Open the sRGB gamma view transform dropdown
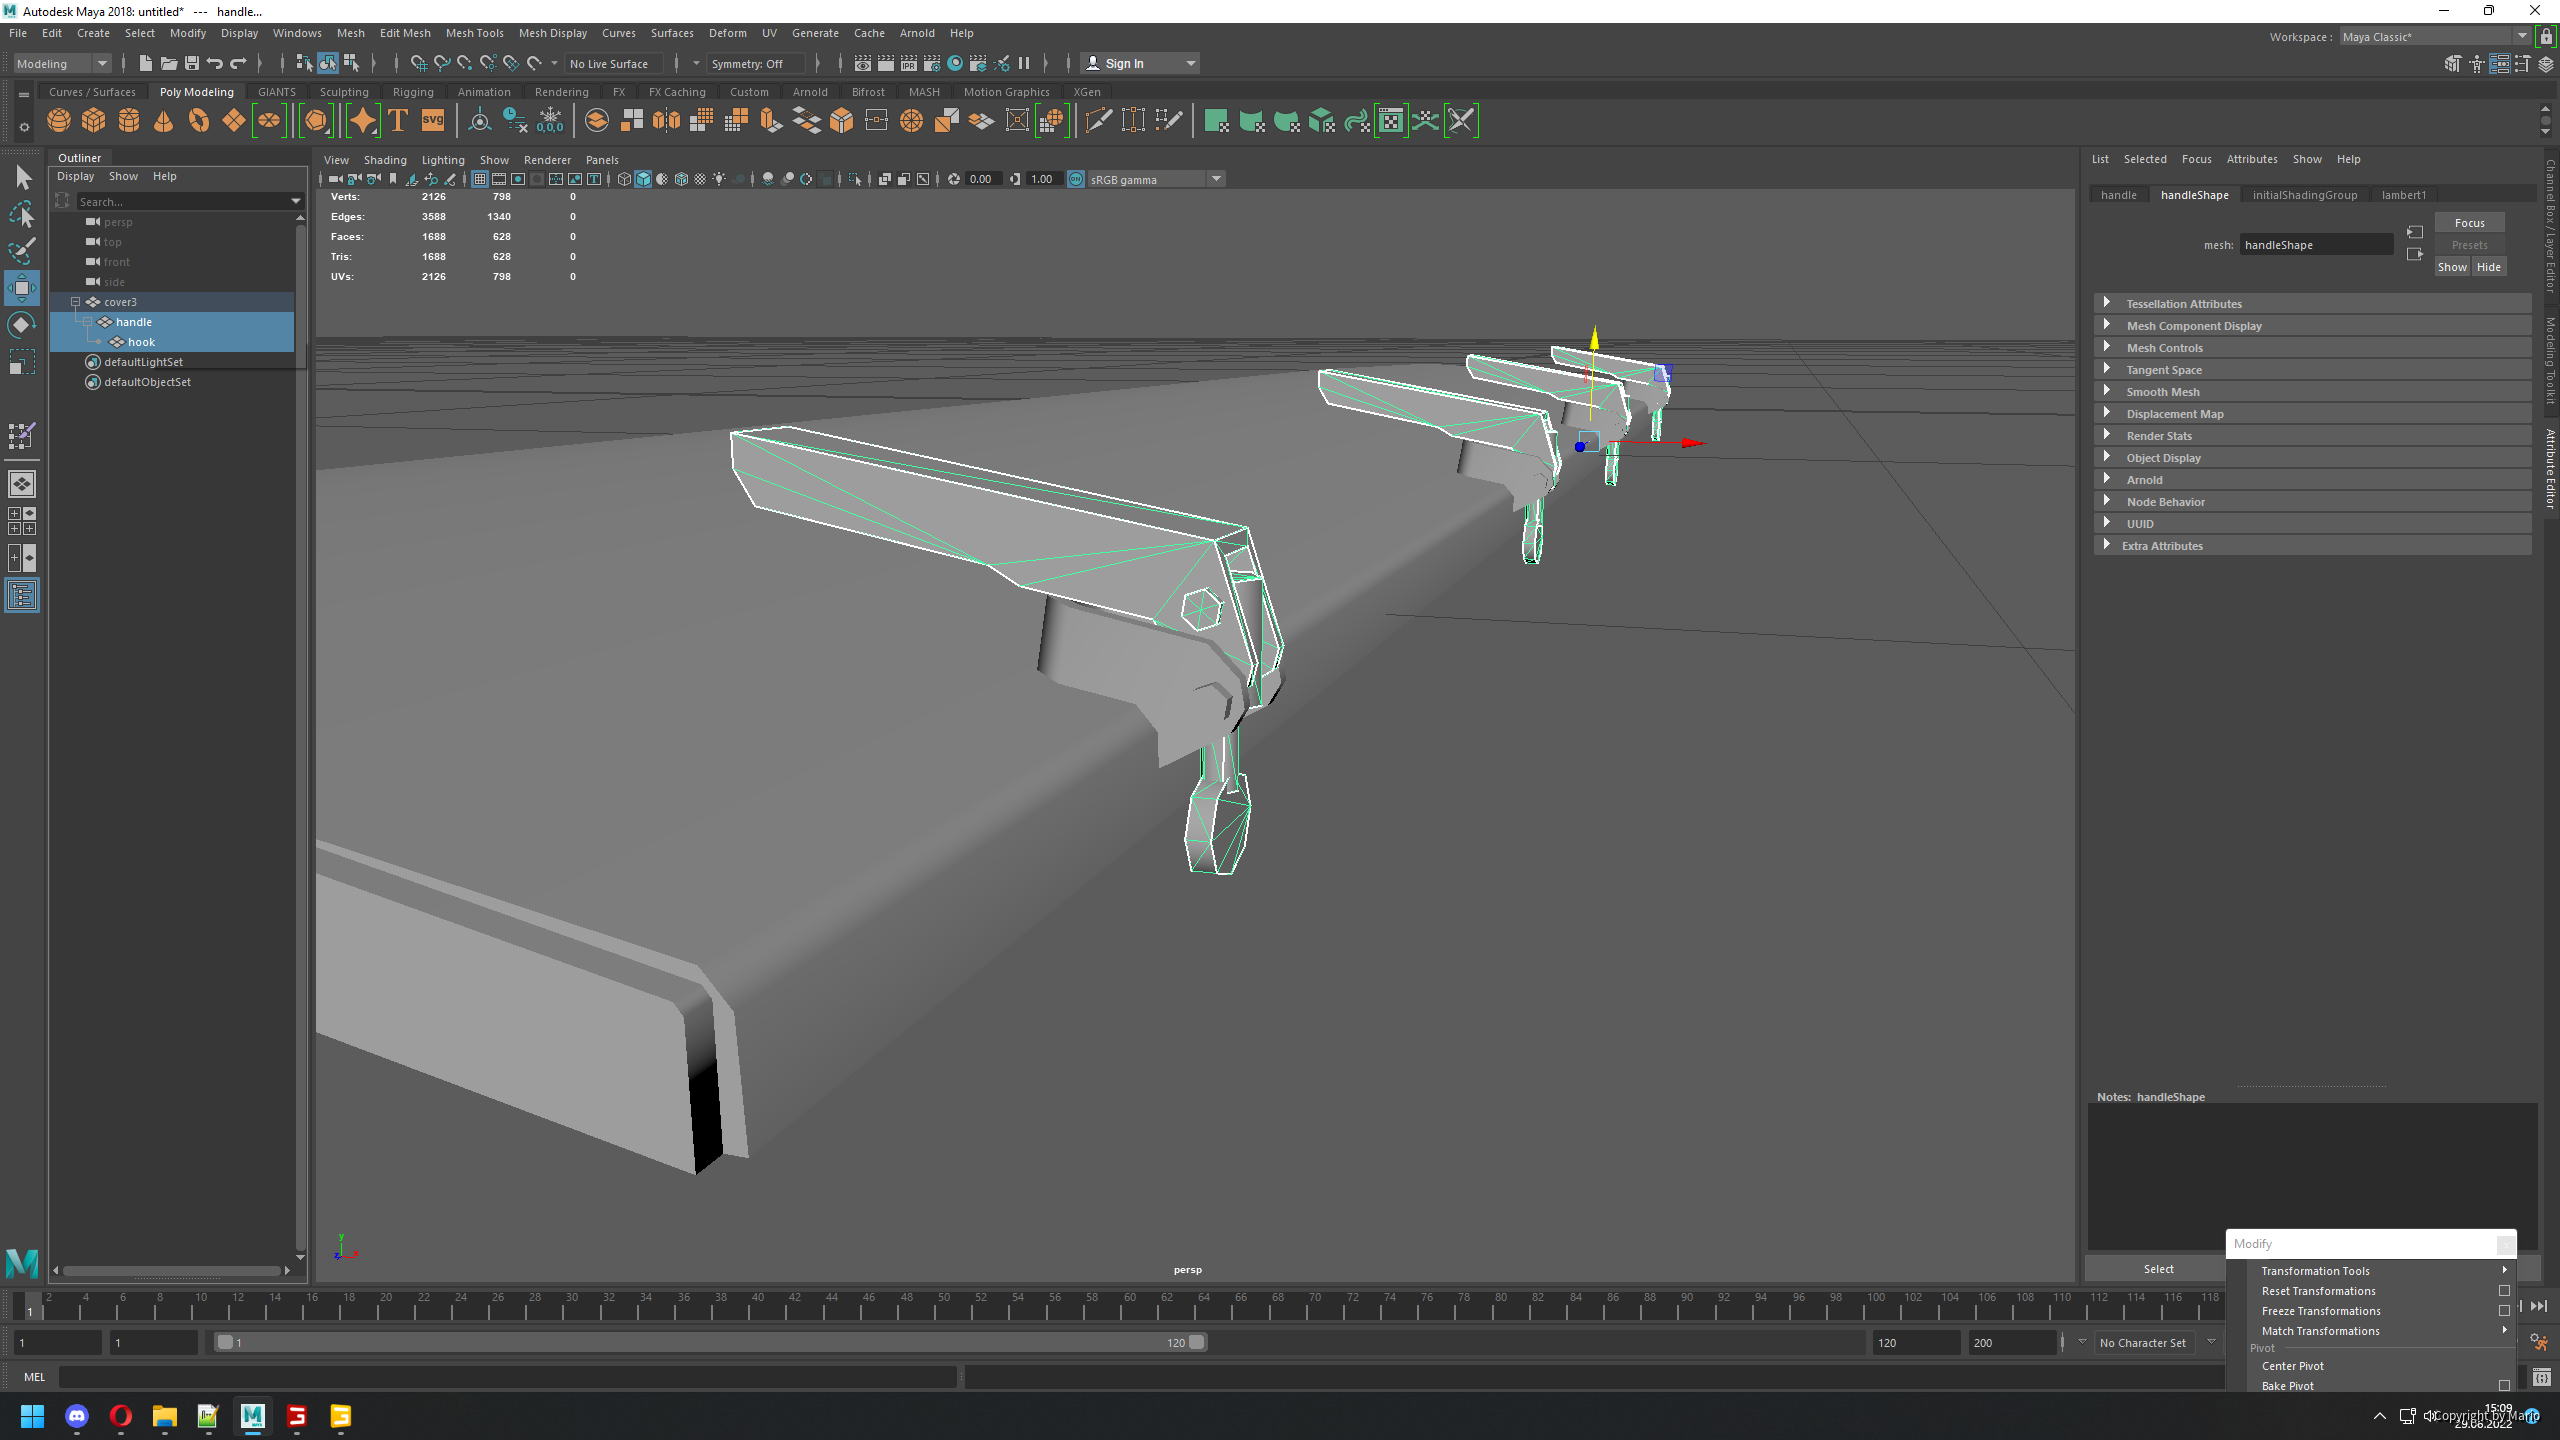The image size is (2560, 1440). pos(1155,179)
